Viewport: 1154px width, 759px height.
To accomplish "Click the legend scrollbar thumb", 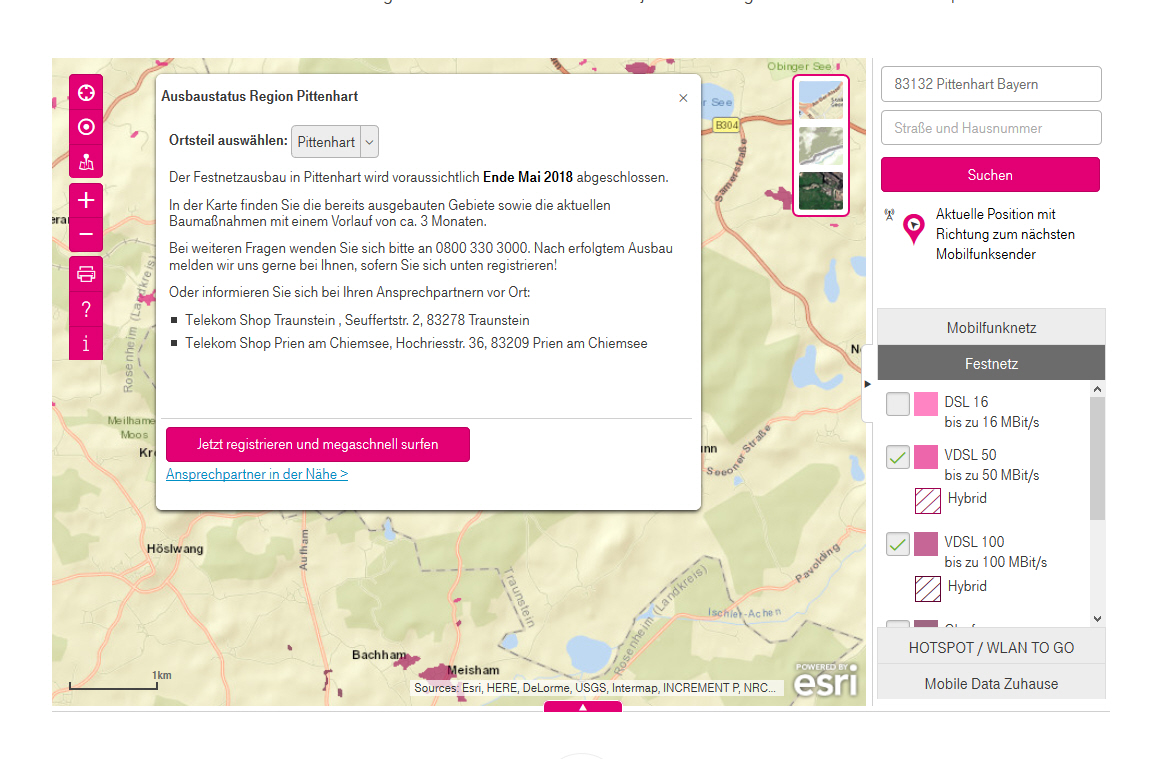I will tap(1097, 458).
